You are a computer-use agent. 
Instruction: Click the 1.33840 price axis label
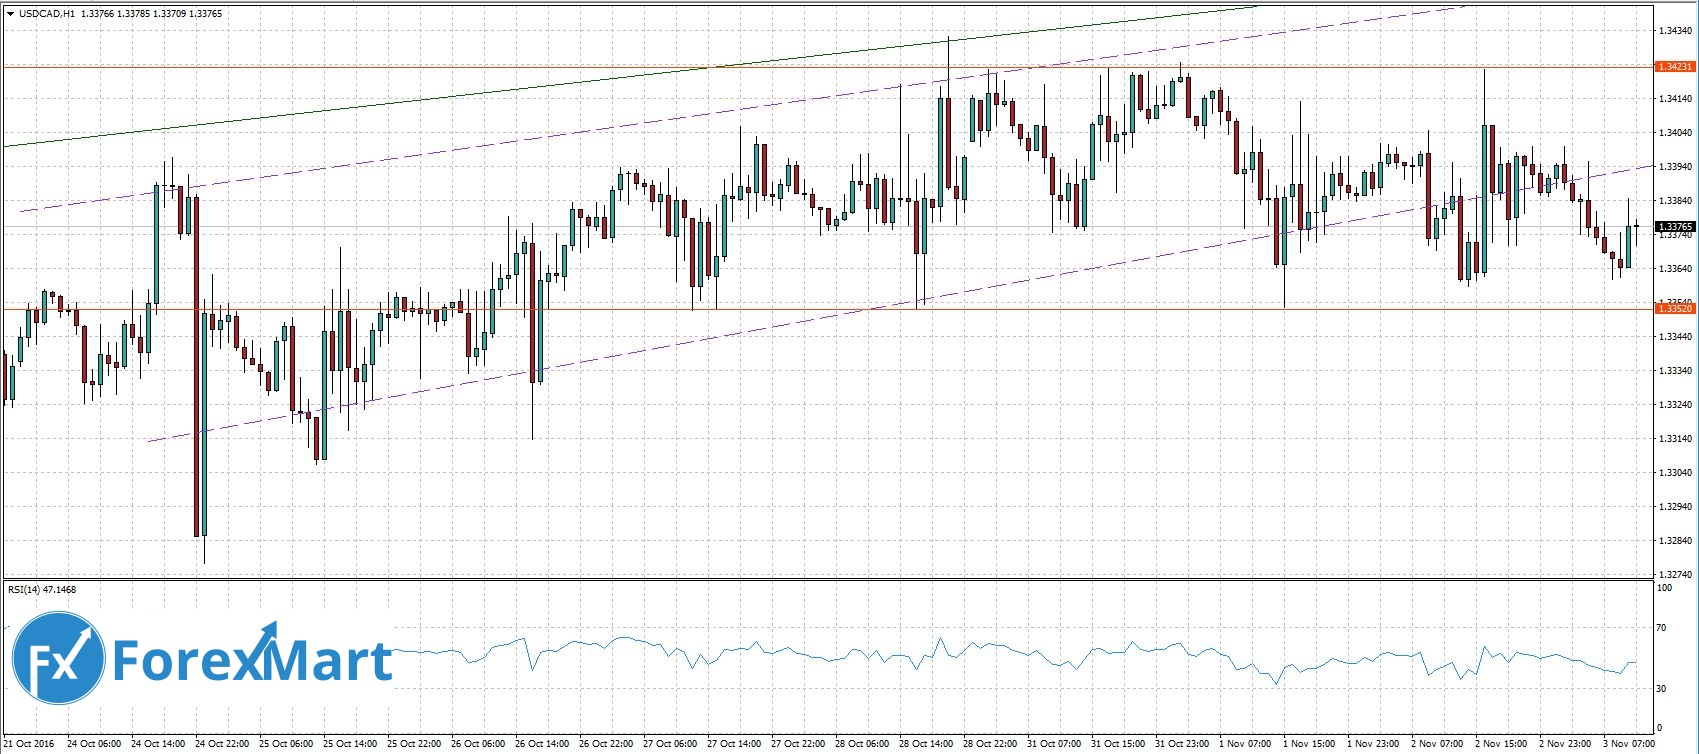1674,201
